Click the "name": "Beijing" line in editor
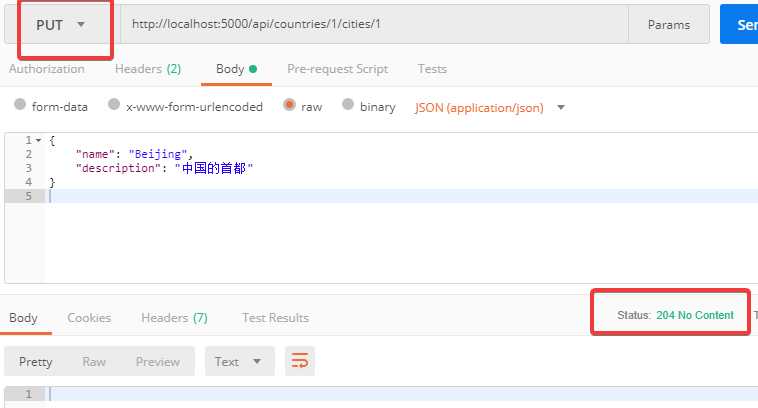This screenshot has width=758, height=408. tap(134, 154)
